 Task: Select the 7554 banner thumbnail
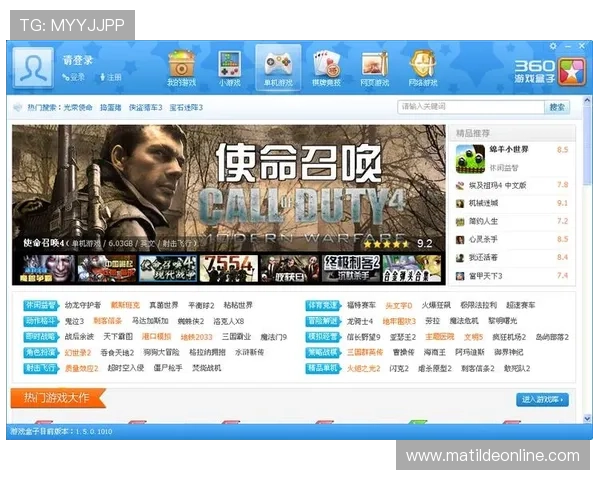point(228,269)
